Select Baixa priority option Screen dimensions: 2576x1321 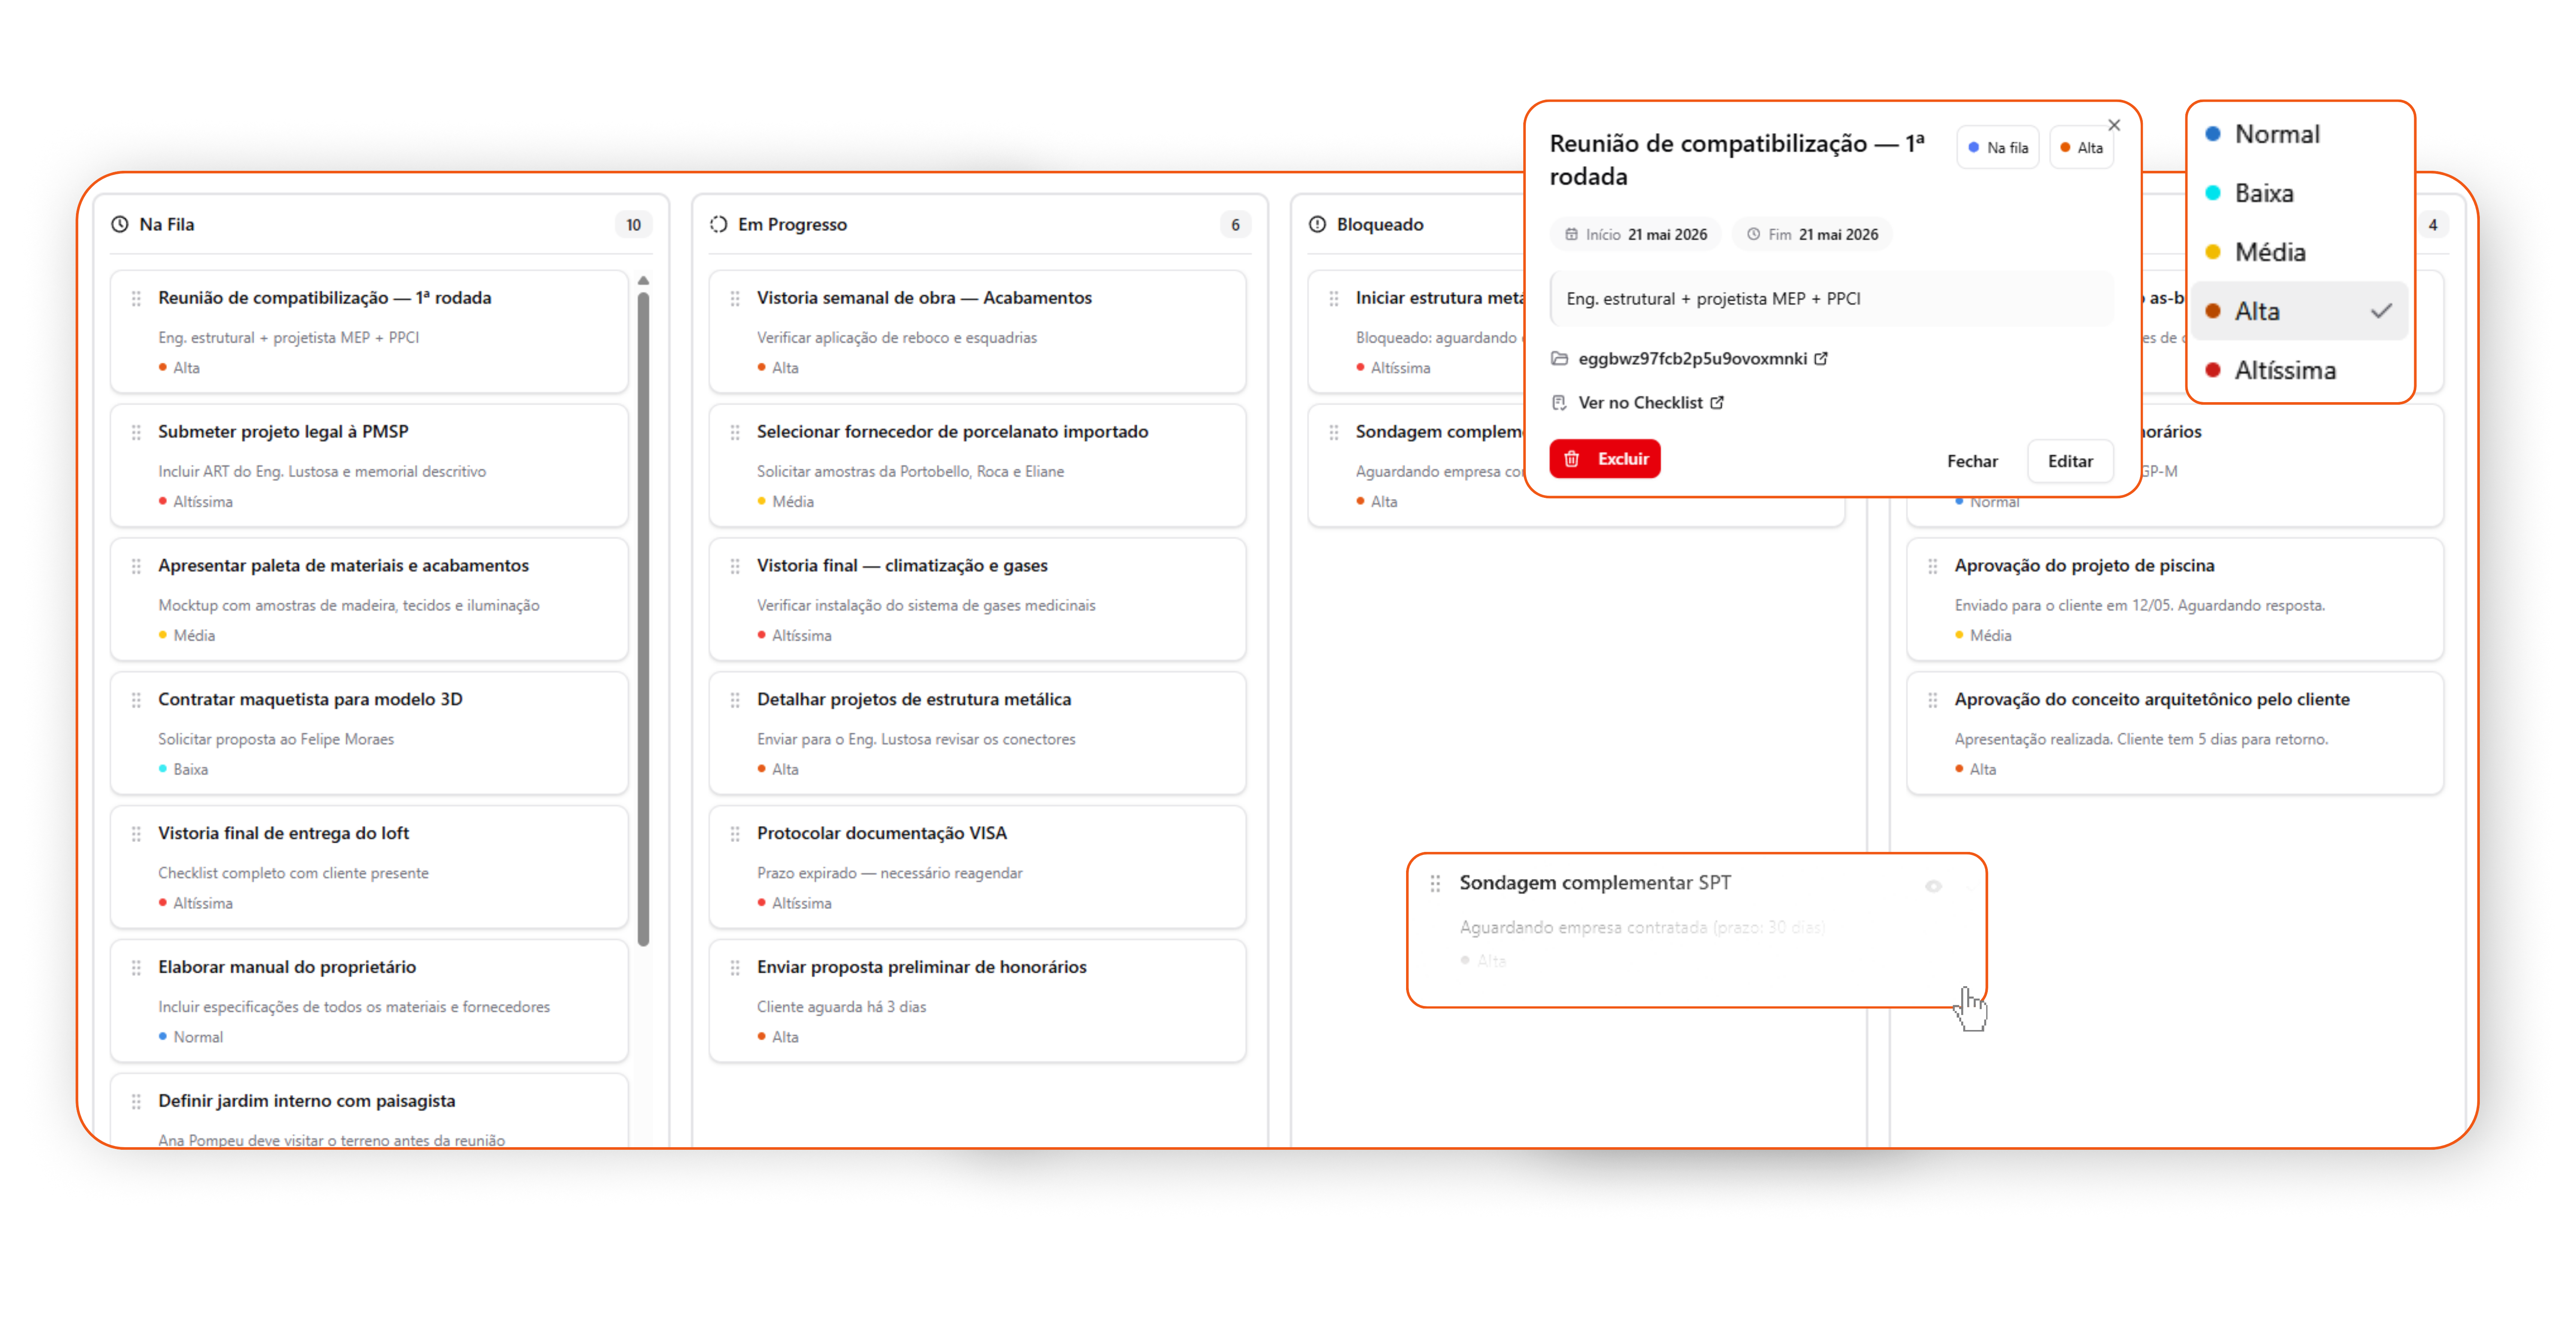[x=2300, y=193]
